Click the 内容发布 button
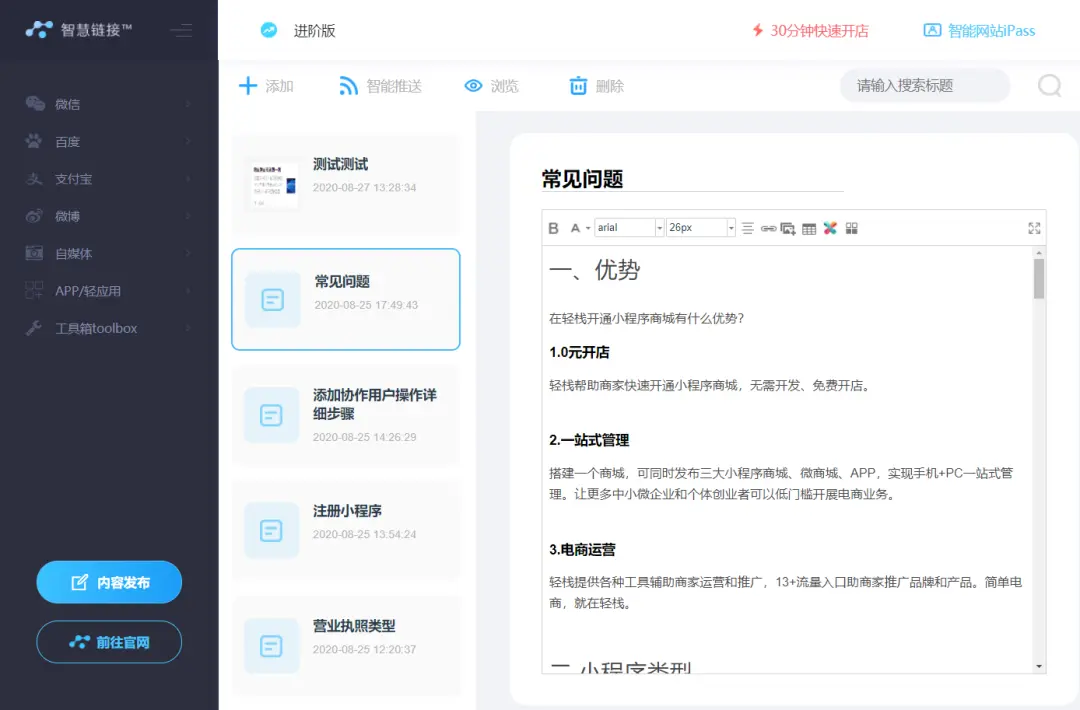 coord(109,582)
